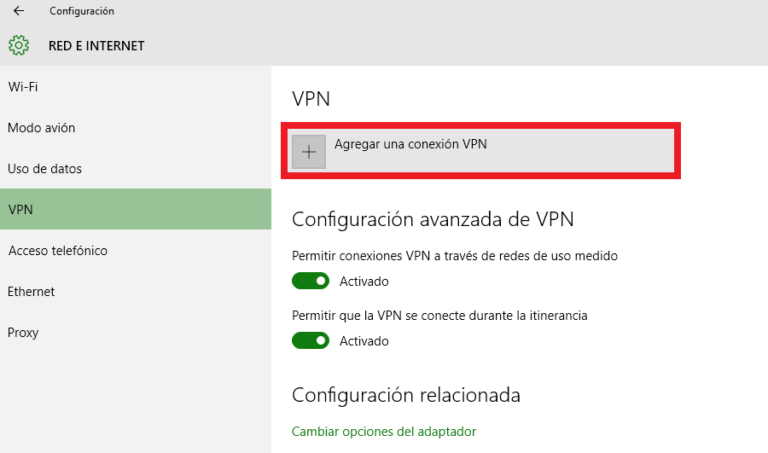Click the back arrow in title bar

tap(18, 11)
